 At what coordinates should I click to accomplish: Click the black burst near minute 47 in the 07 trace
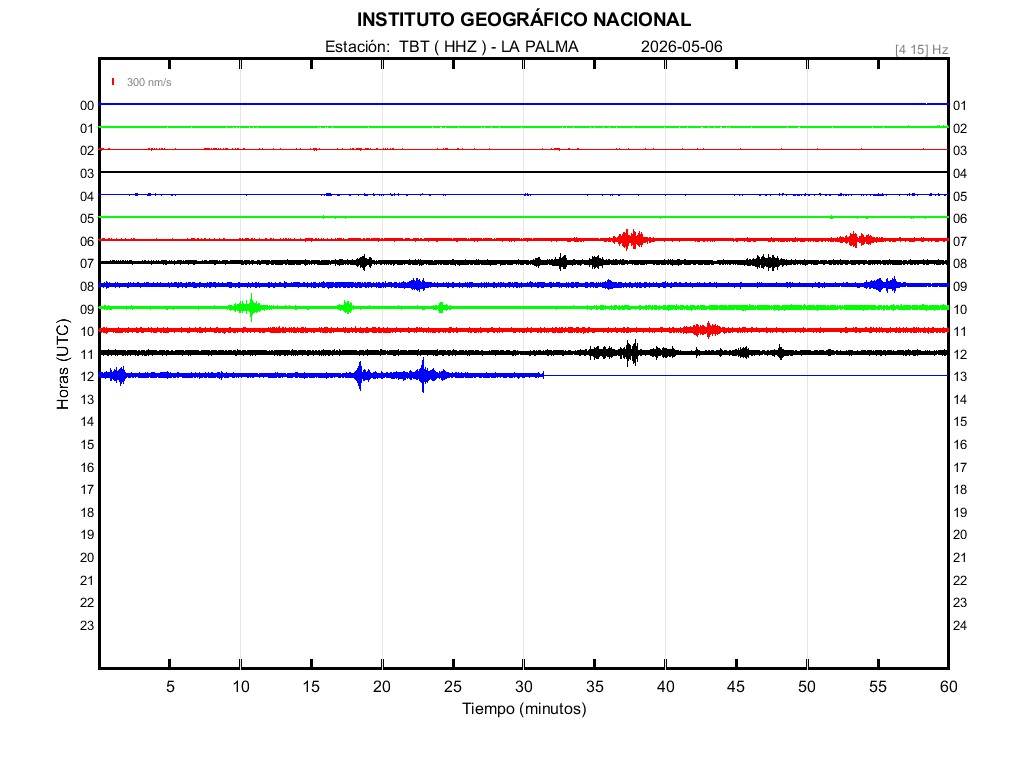pyautogui.click(x=767, y=262)
